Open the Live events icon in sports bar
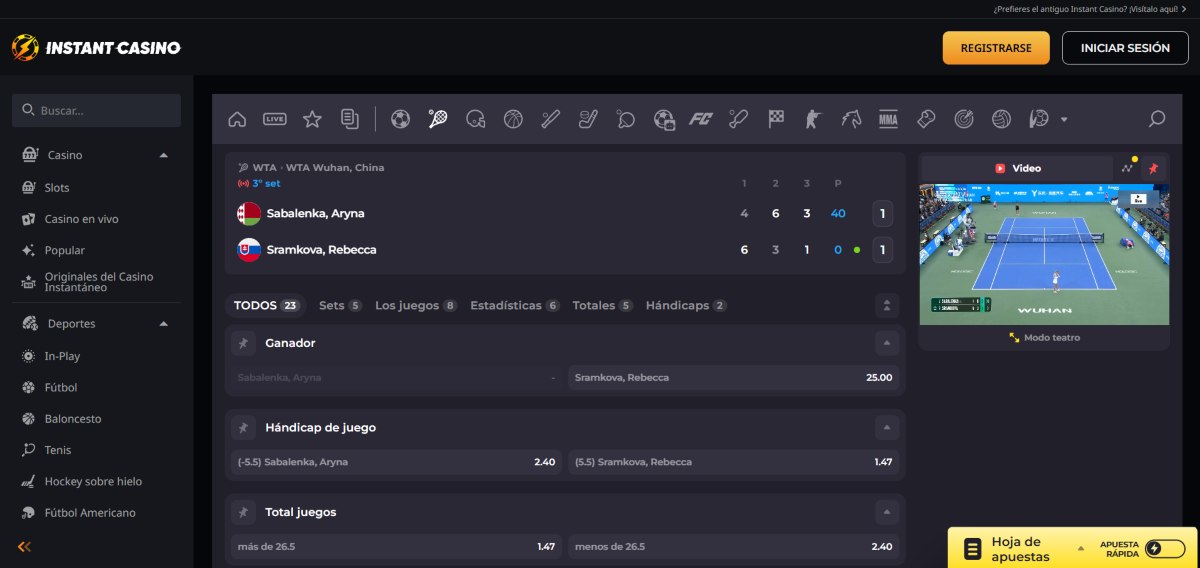This screenshot has width=1200, height=568. tap(274, 119)
